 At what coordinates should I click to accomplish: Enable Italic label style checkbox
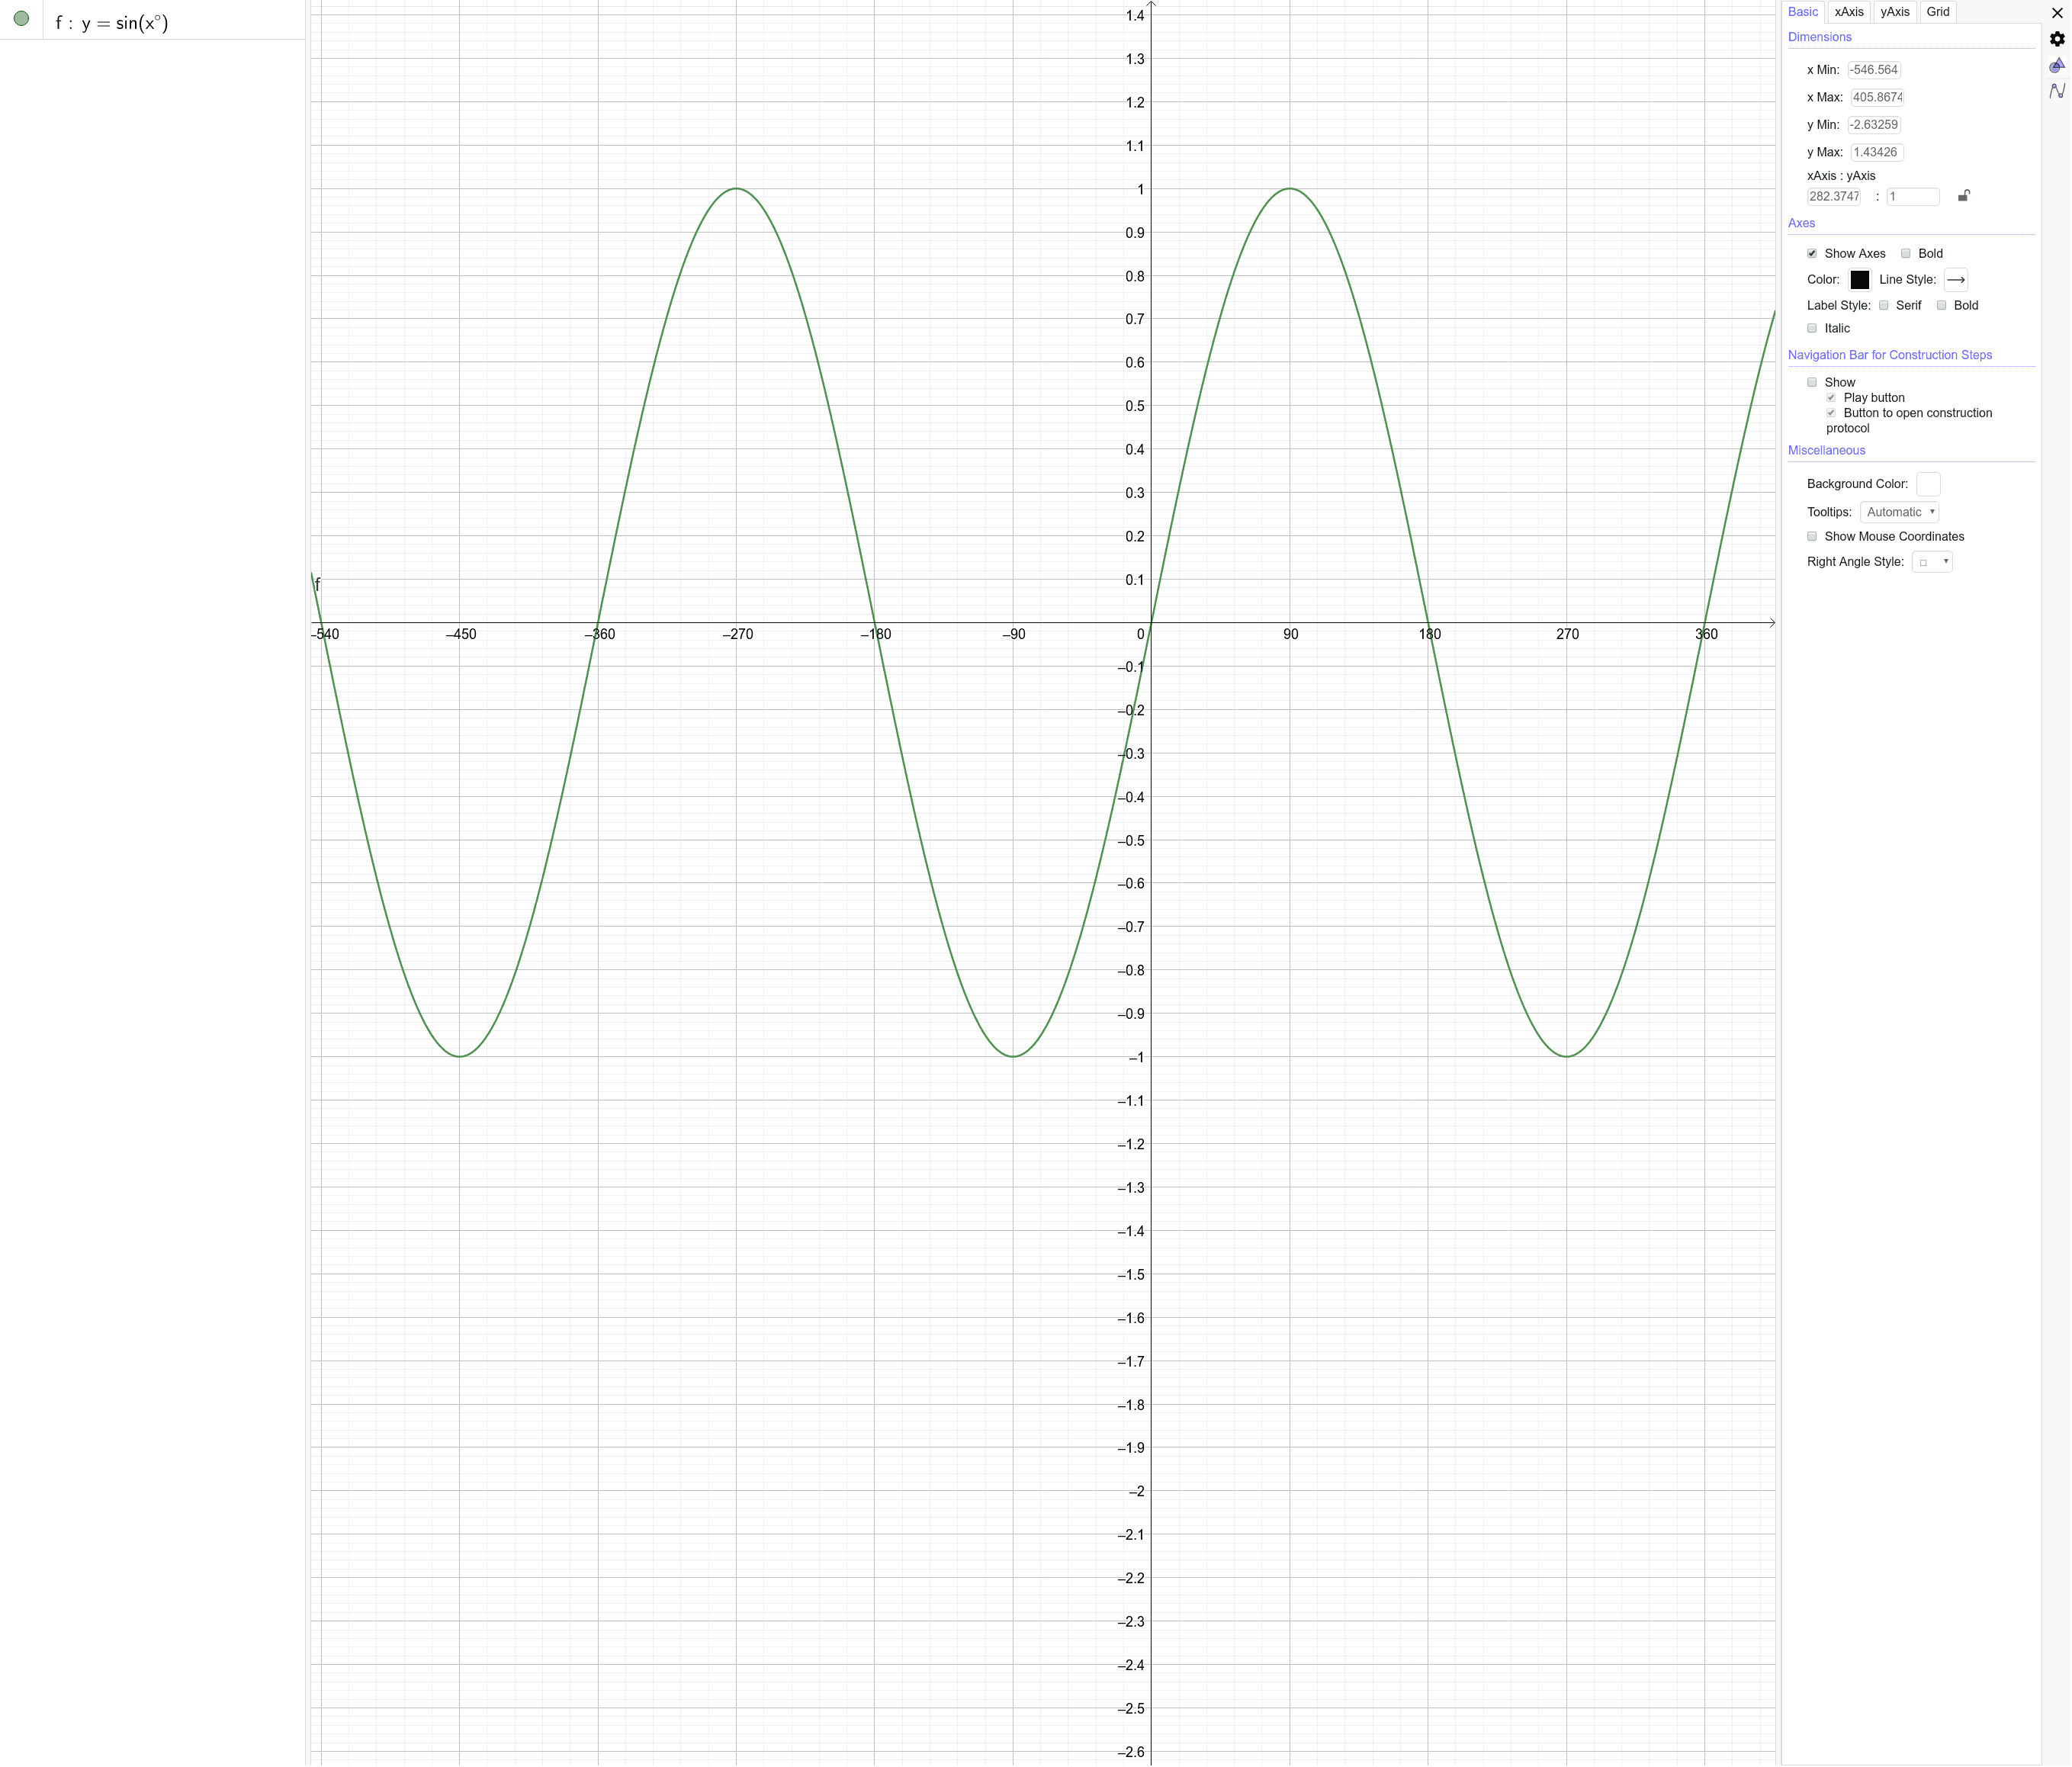coord(1812,329)
